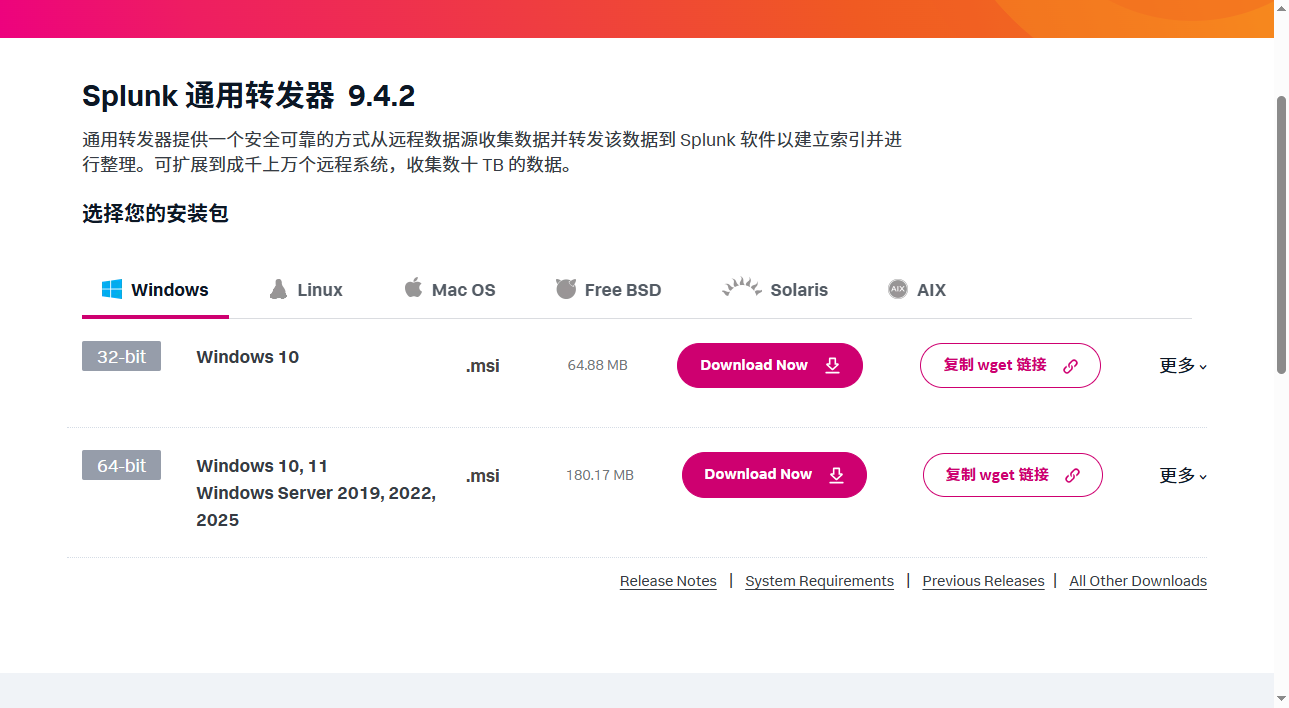View Previous Releases
This screenshot has width=1289, height=708.
[983, 581]
